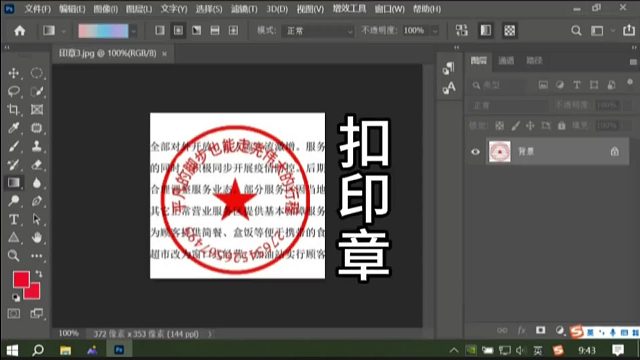
Task: Select the Brush tool
Action: coord(13,146)
